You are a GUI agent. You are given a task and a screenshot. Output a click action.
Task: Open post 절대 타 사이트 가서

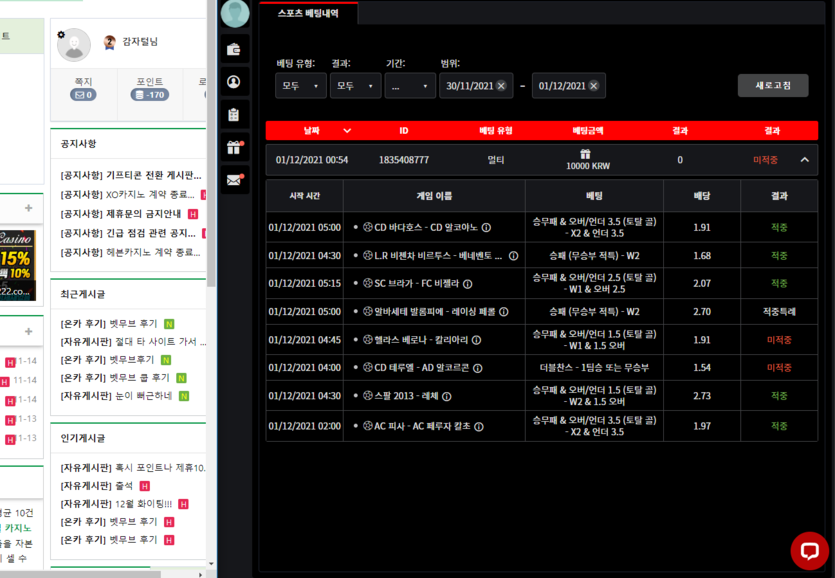click(x=133, y=341)
